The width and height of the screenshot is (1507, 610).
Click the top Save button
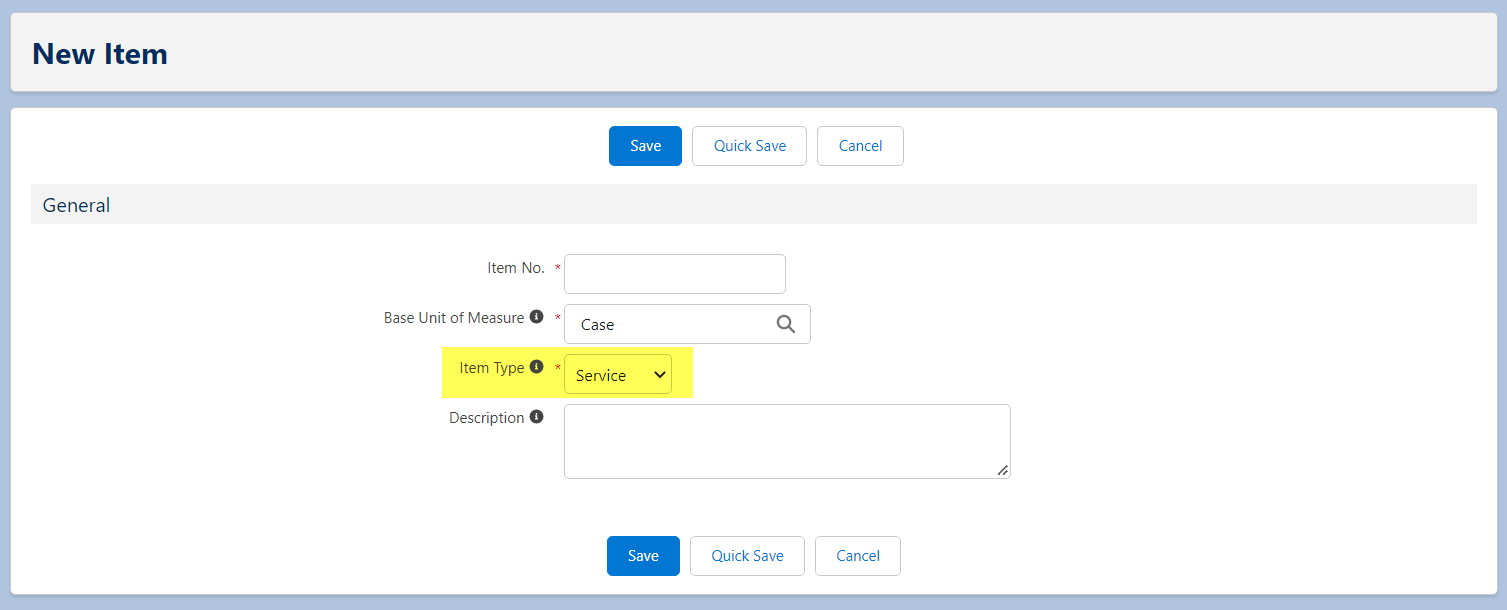coord(645,146)
